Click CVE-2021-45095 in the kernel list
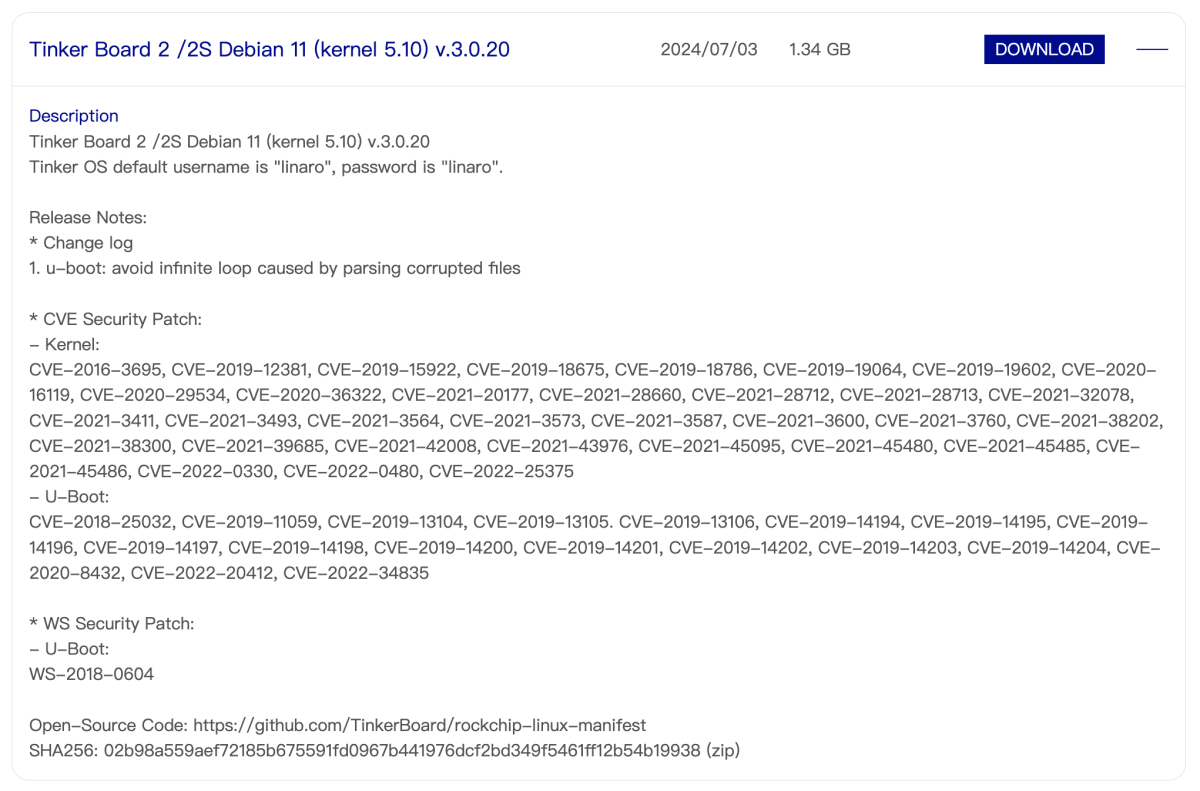The width and height of the screenshot is (1200, 791). pyautogui.click(x=711, y=446)
